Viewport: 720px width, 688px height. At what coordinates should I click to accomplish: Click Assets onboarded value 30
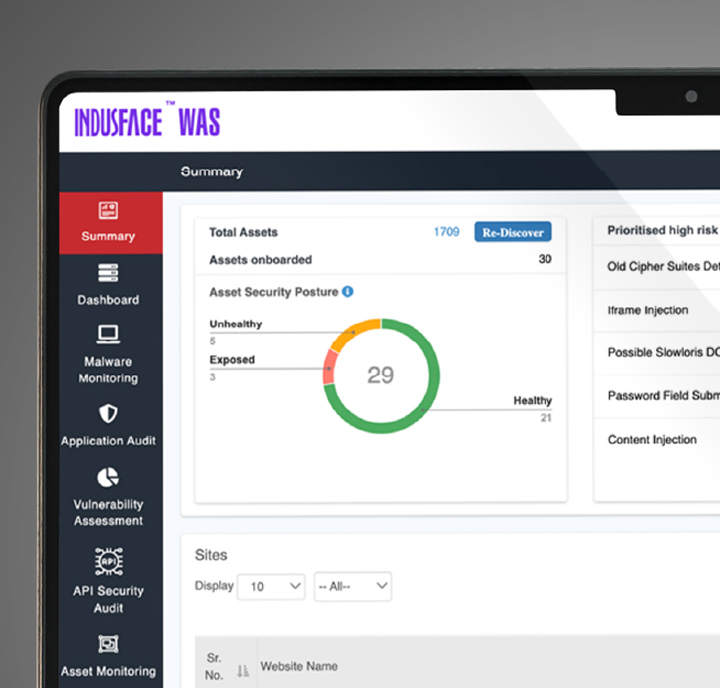click(545, 259)
